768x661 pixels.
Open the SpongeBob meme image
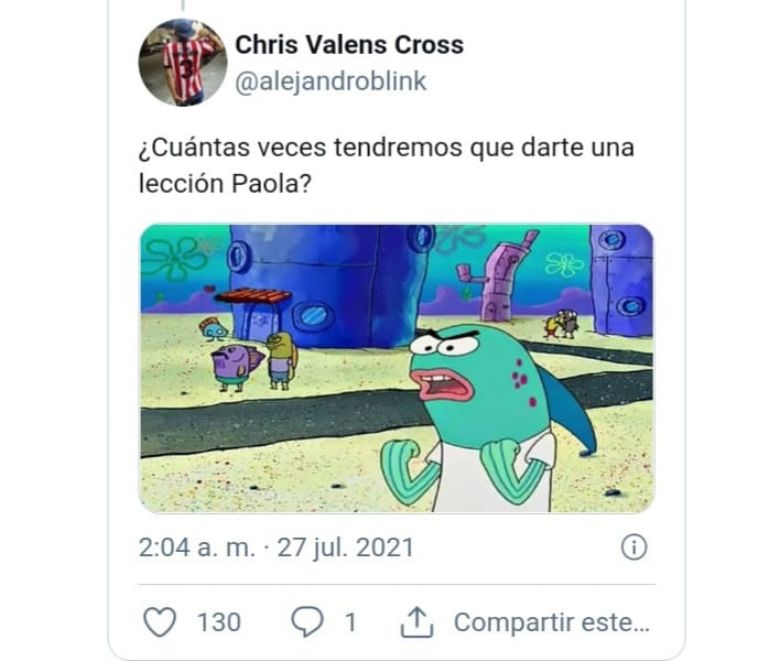click(x=397, y=368)
